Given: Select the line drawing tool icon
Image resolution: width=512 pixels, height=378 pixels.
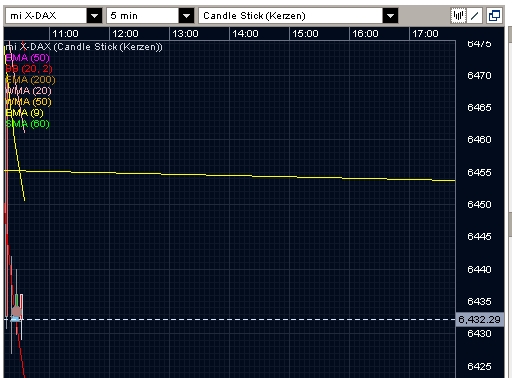Looking at the screenshot, I should point(474,16).
